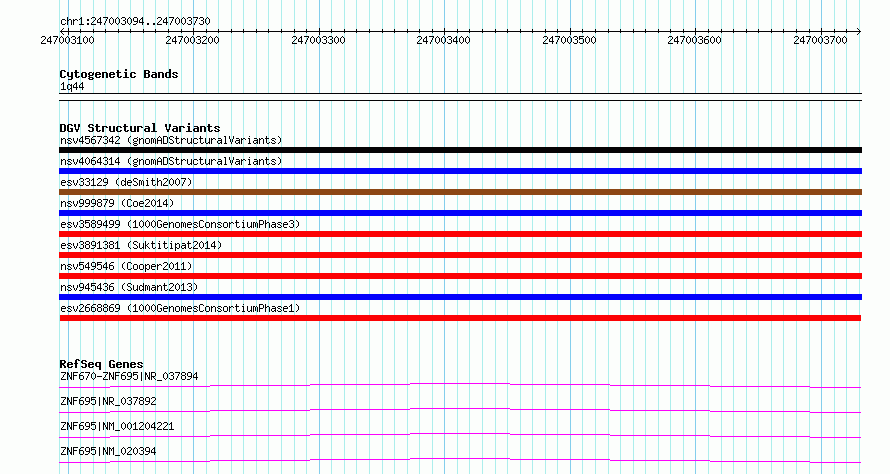Click the red bar under esv3589499

tap(460, 234)
